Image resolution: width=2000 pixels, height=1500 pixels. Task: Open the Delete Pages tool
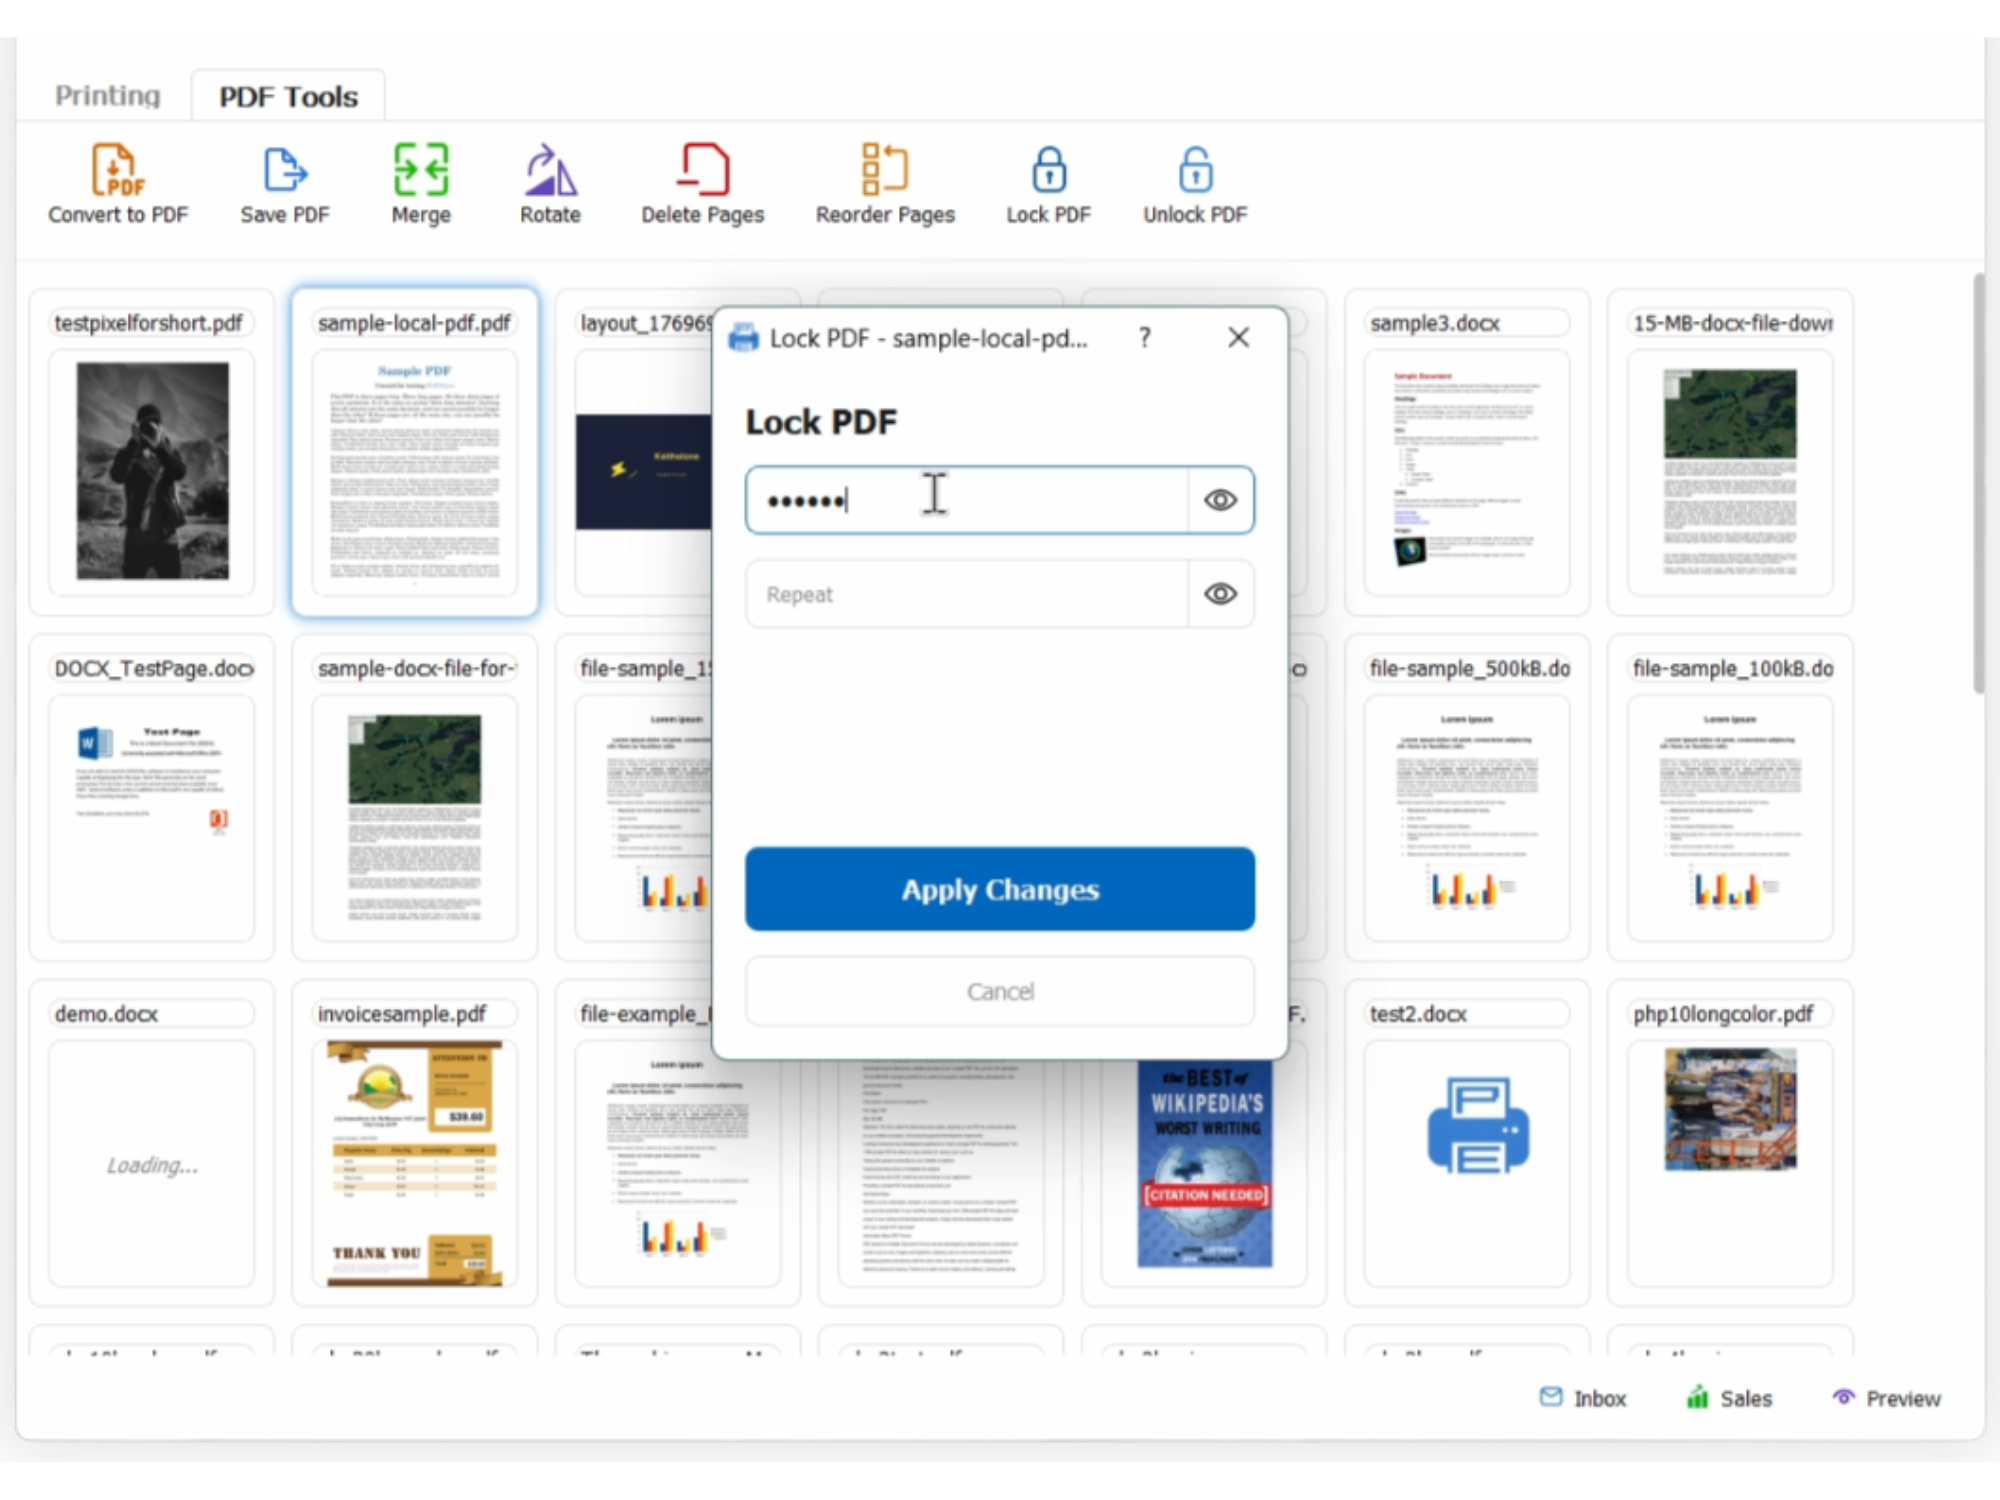(702, 183)
